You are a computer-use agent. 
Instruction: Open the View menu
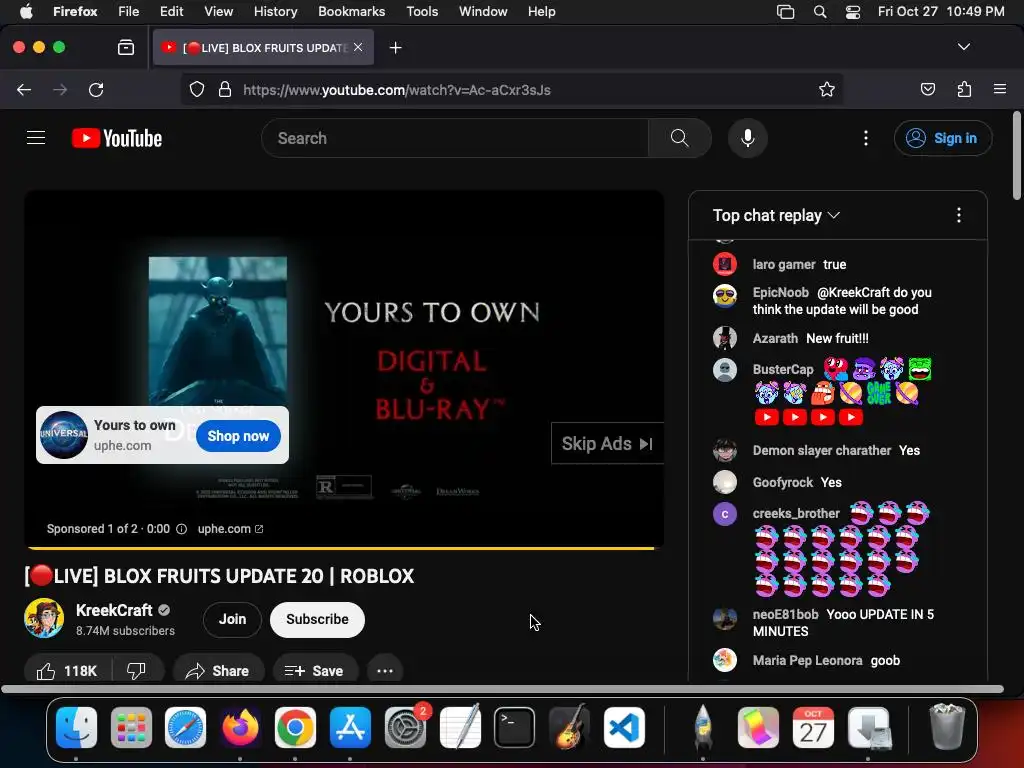218,12
